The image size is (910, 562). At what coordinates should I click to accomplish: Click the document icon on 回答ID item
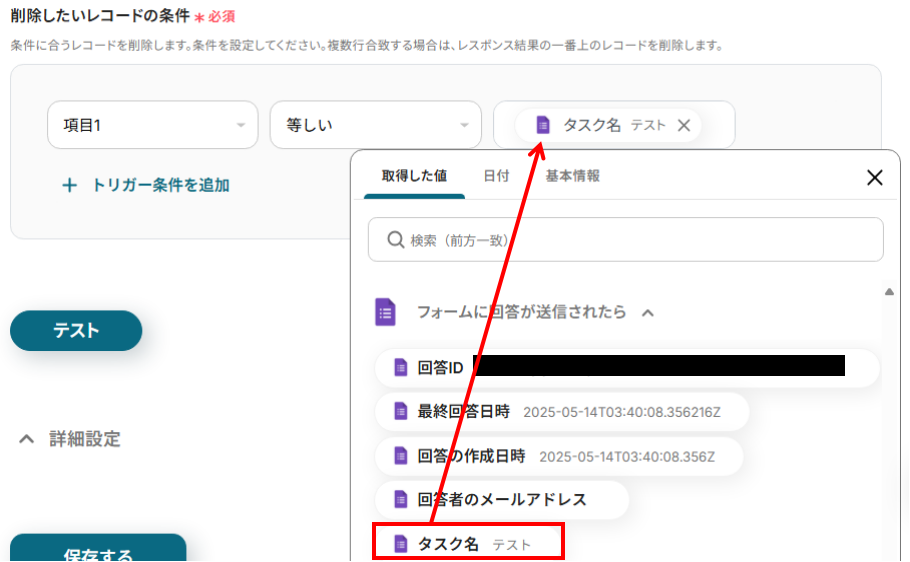[x=401, y=367]
